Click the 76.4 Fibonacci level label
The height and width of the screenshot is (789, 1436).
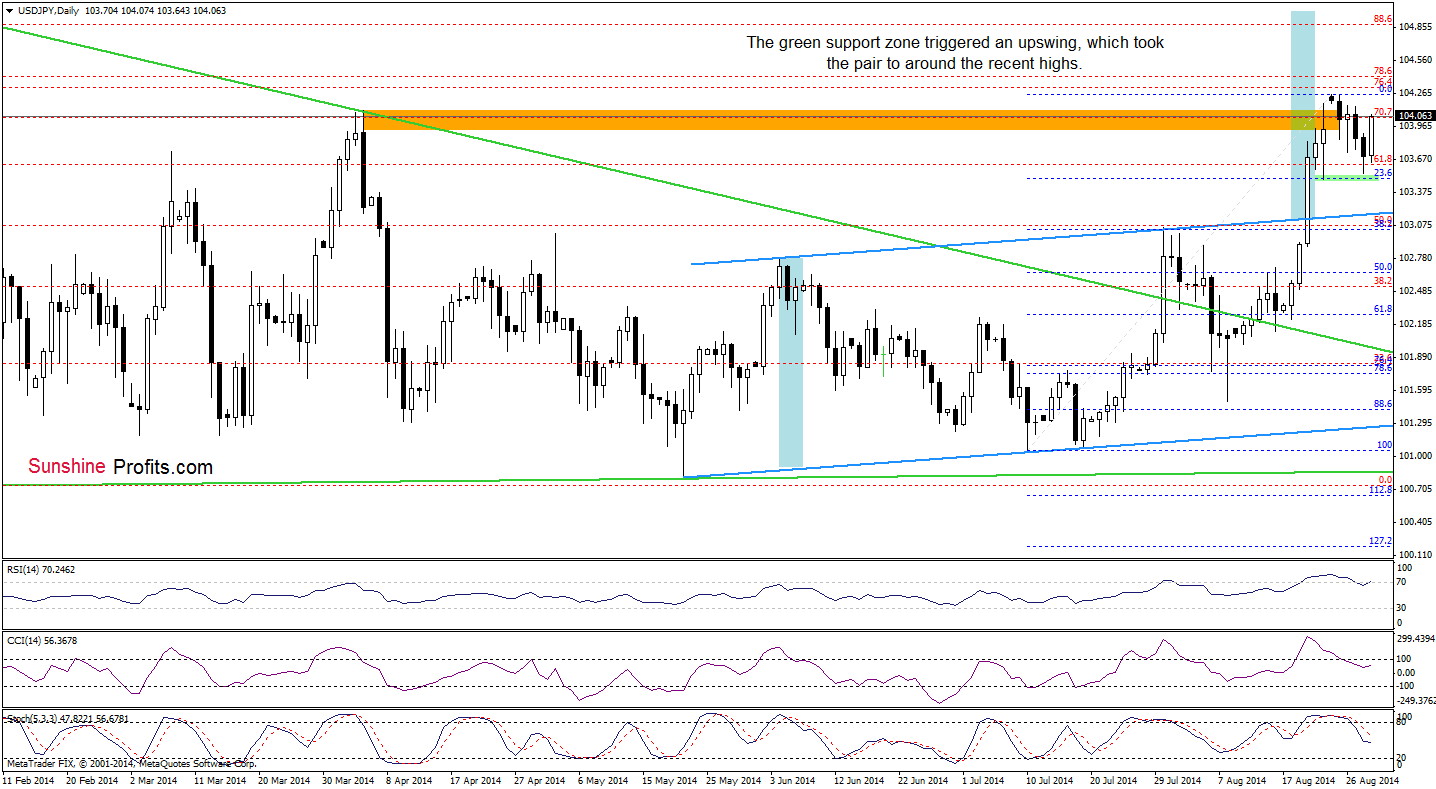pyautogui.click(x=1384, y=81)
